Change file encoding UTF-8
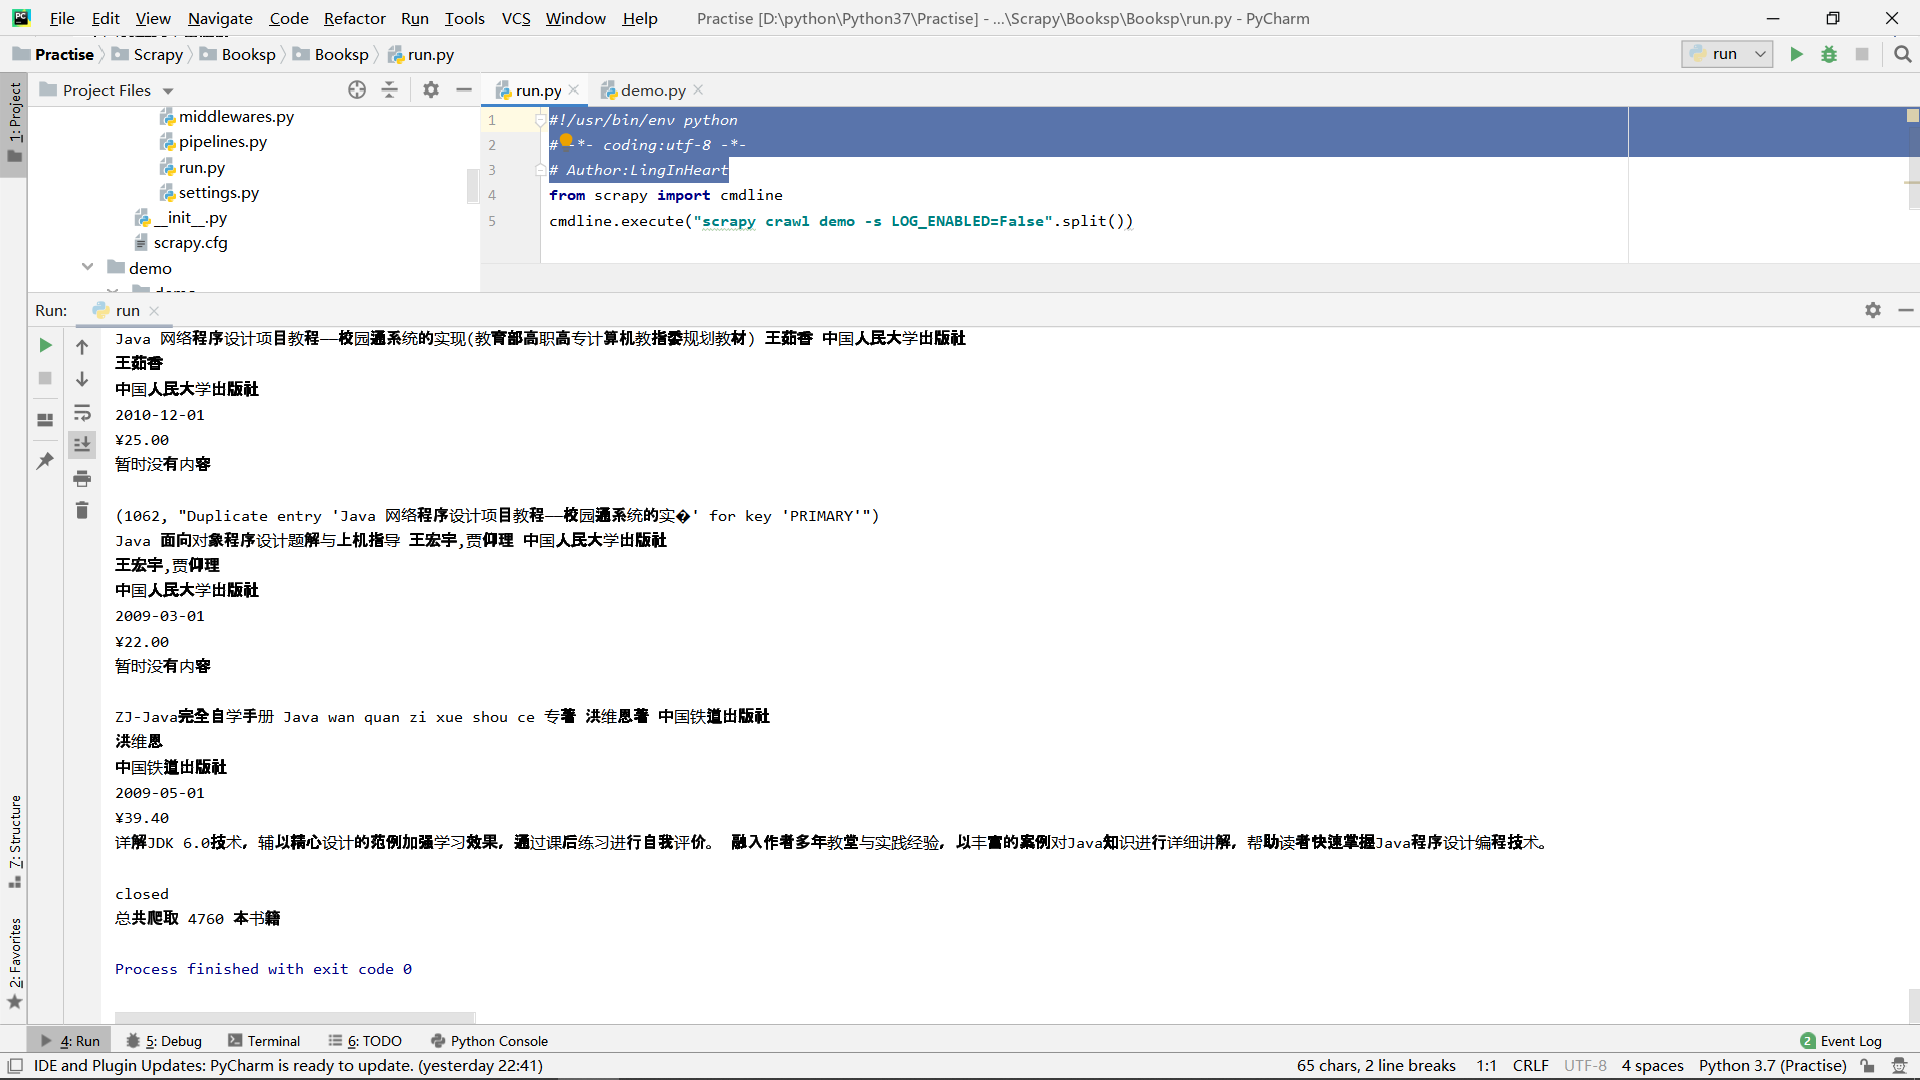This screenshot has width=1920, height=1080. click(x=1585, y=1066)
